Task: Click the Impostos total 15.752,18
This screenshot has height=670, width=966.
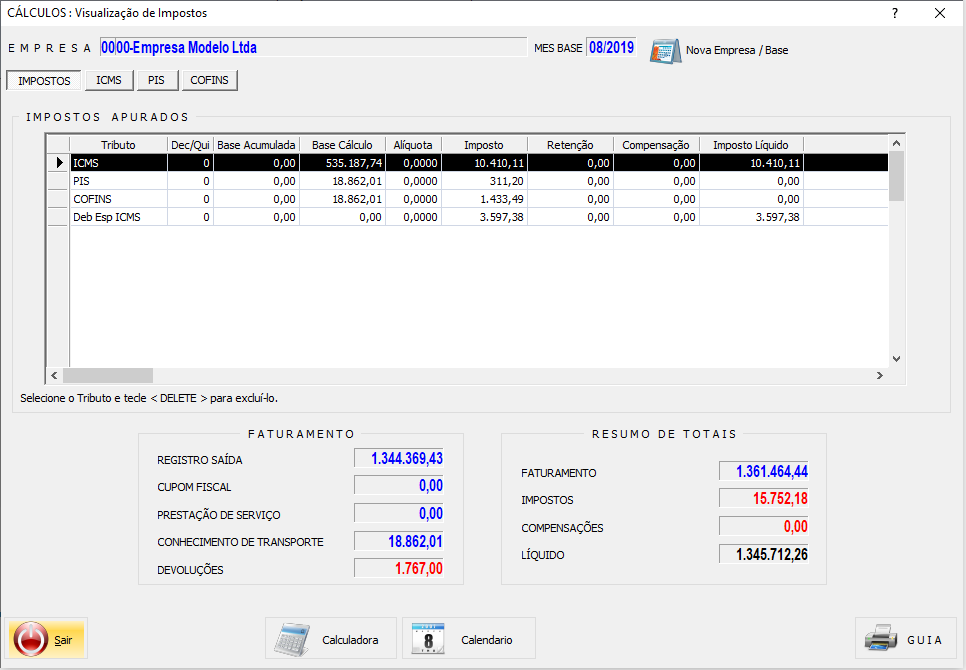Action: coord(763,498)
